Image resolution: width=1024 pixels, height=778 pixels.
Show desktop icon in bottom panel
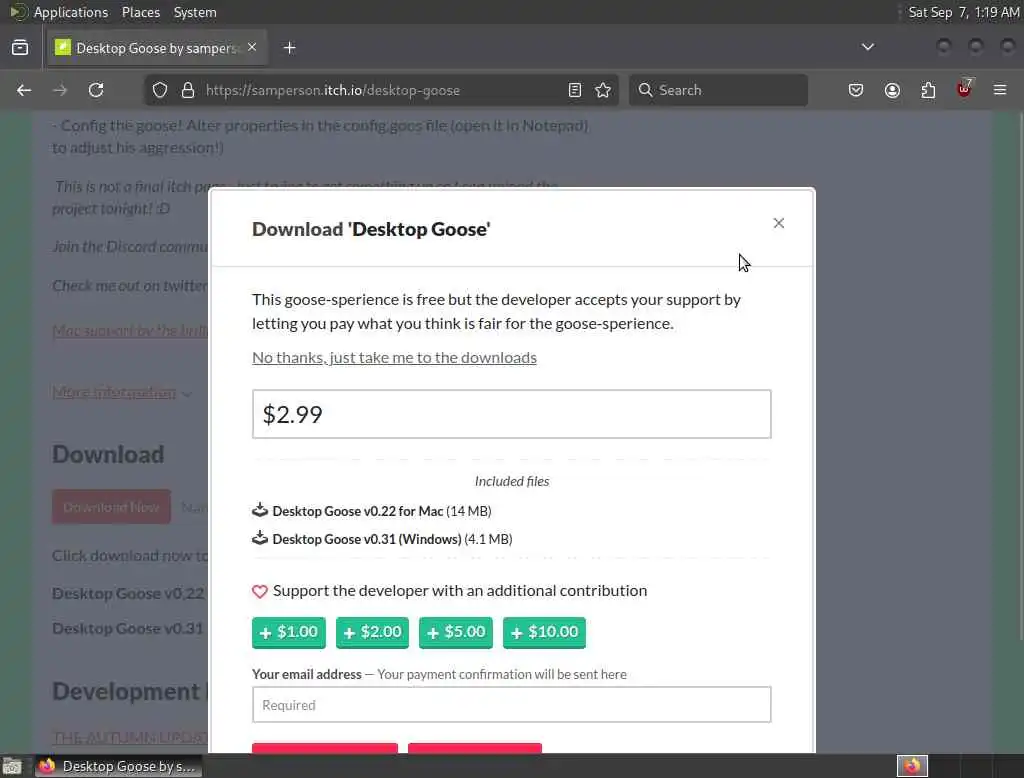coord(12,766)
